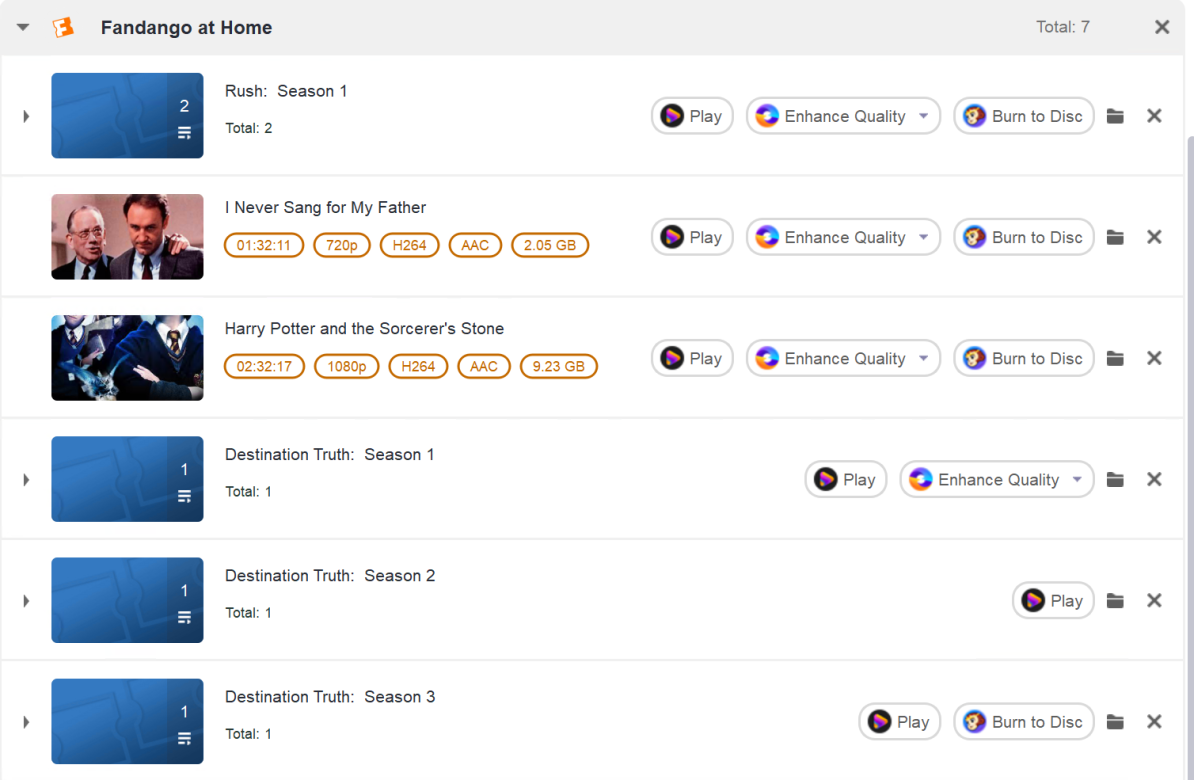
Task: Open folder for I Never Sang for My Father
Action: click(1116, 237)
